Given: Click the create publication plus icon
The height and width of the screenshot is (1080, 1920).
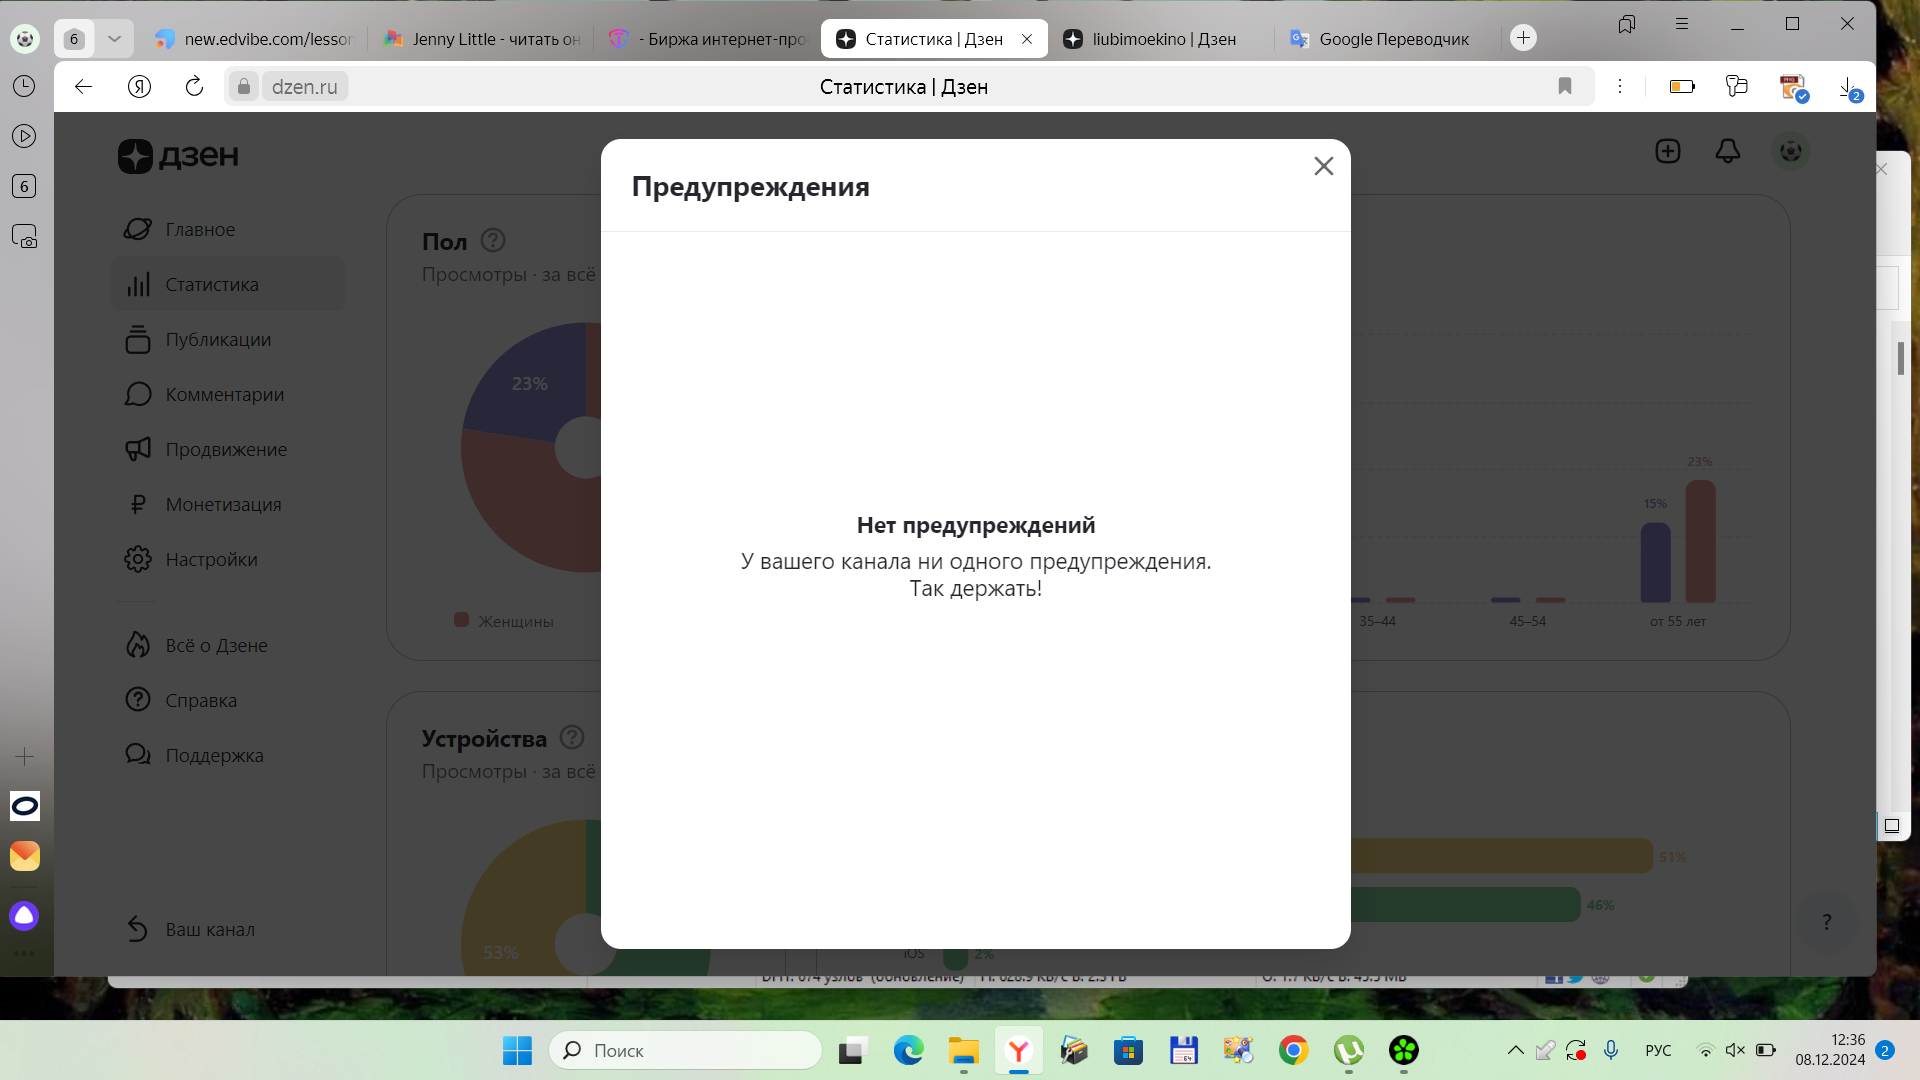Looking at the screenshot, I should coord(1667,151).
